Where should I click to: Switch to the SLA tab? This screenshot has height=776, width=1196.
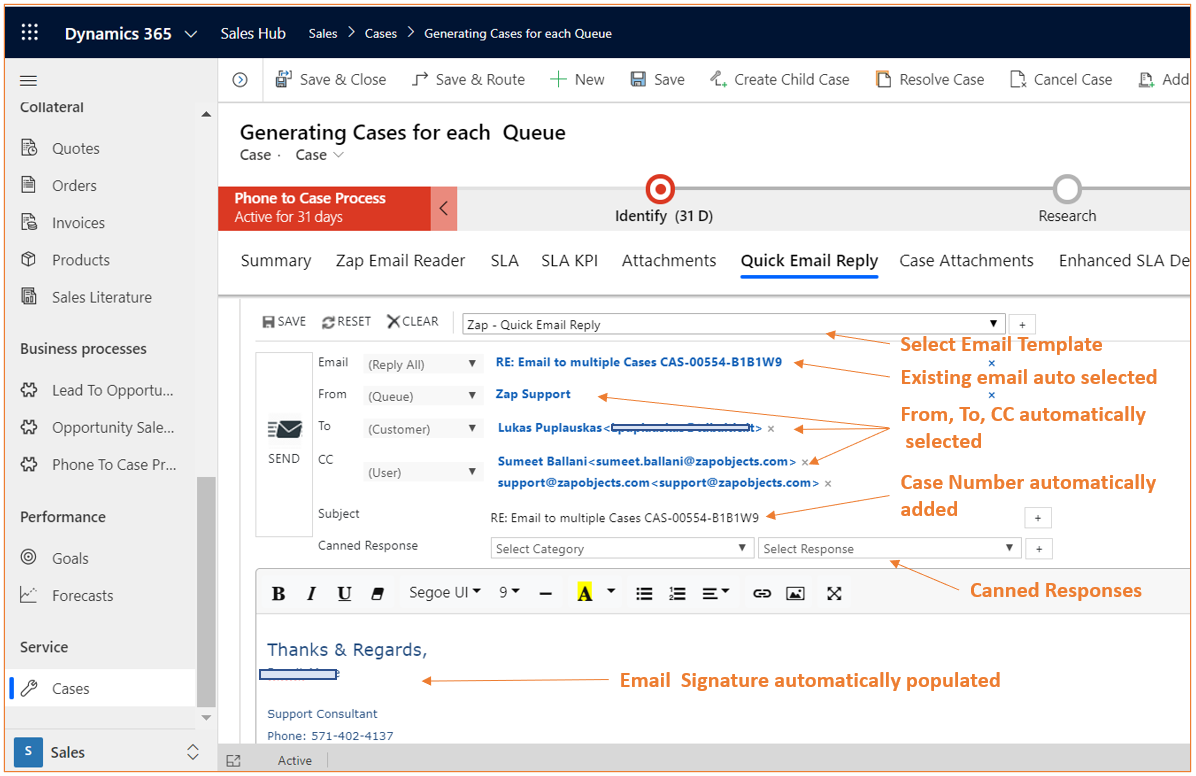[504, 261]
